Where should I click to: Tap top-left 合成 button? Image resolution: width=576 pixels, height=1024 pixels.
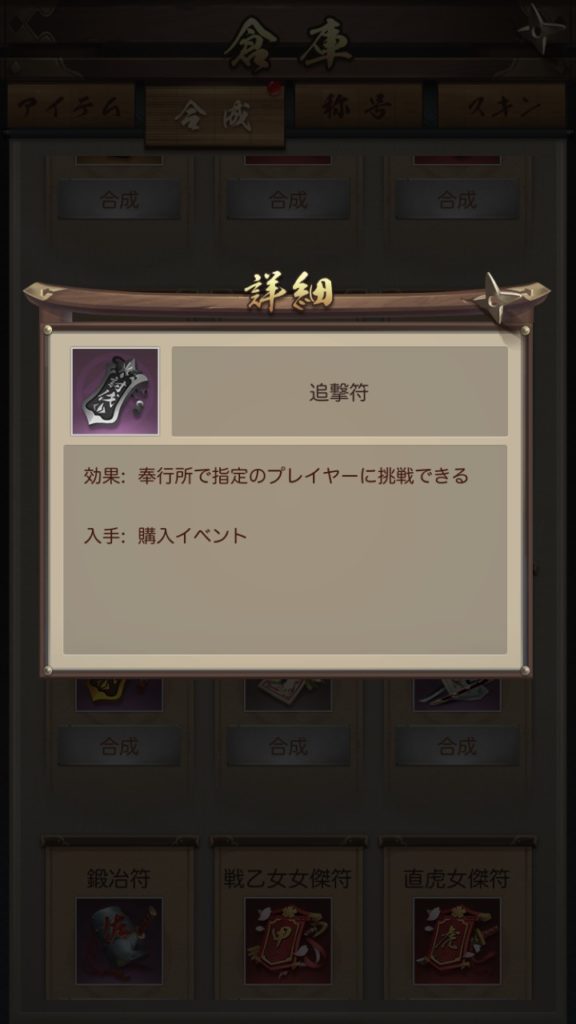coord(120,200)
